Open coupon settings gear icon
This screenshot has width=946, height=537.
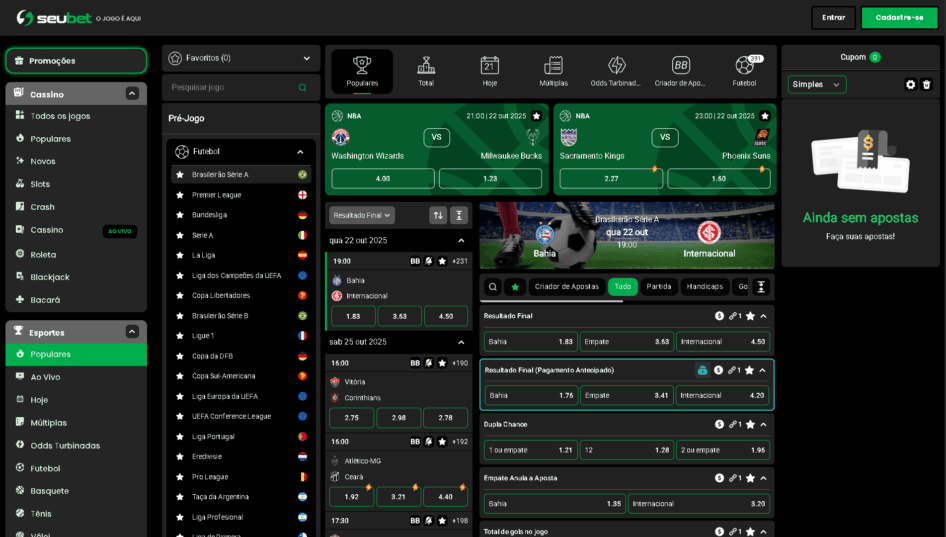[x=910, y=84]
